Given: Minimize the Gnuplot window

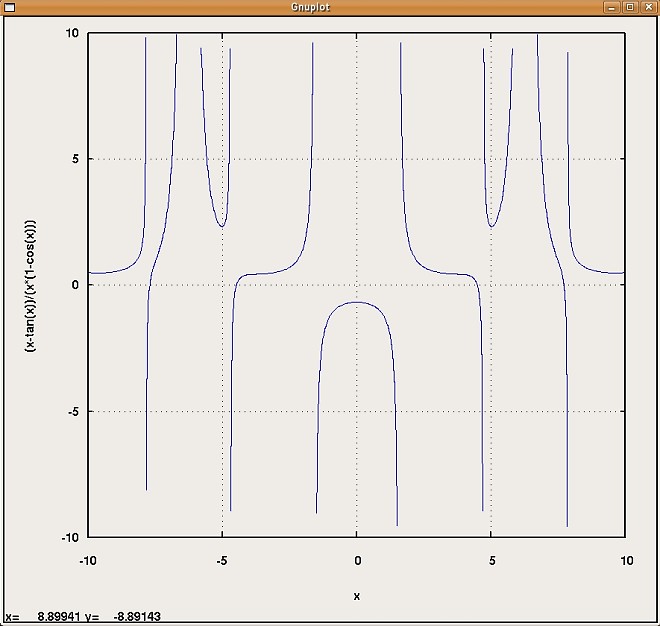Looking at the screenshot, I should [x=611, y=7].
